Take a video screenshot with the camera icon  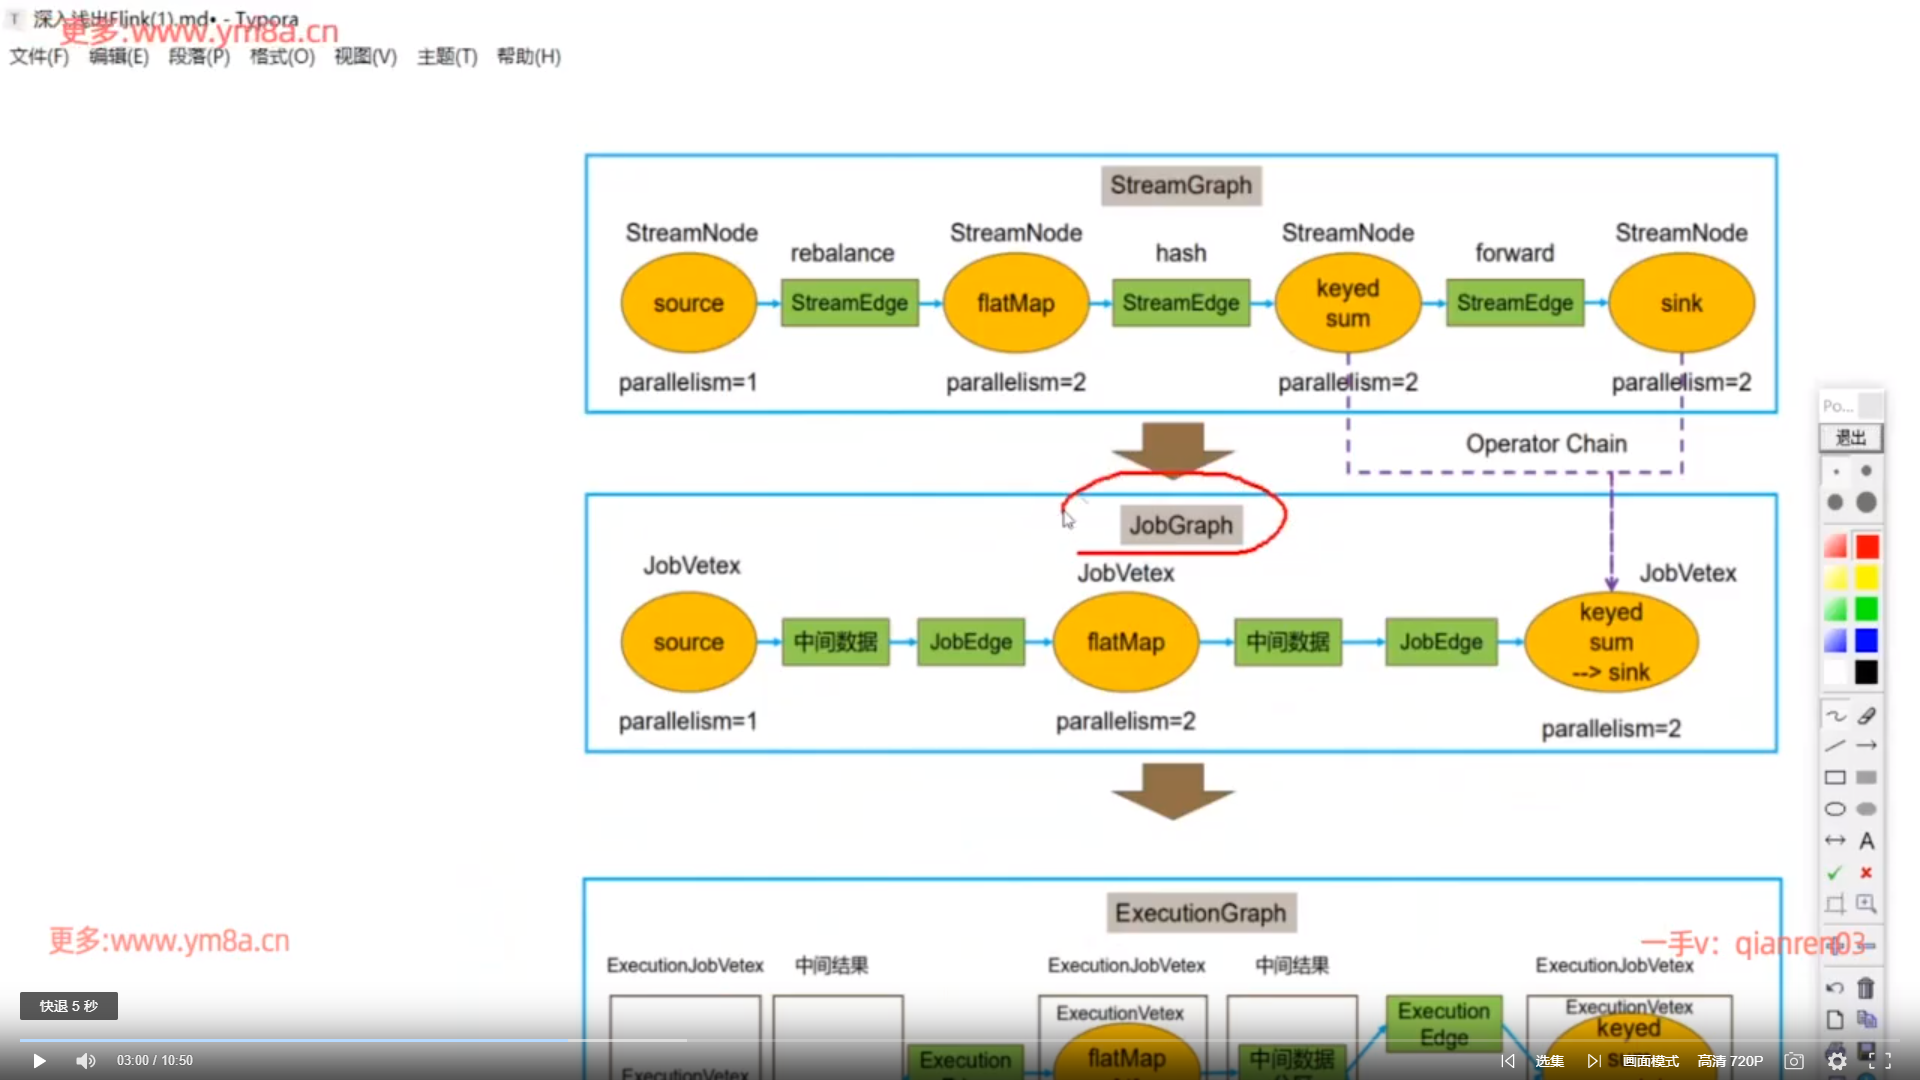(x=1794, y=1061)
